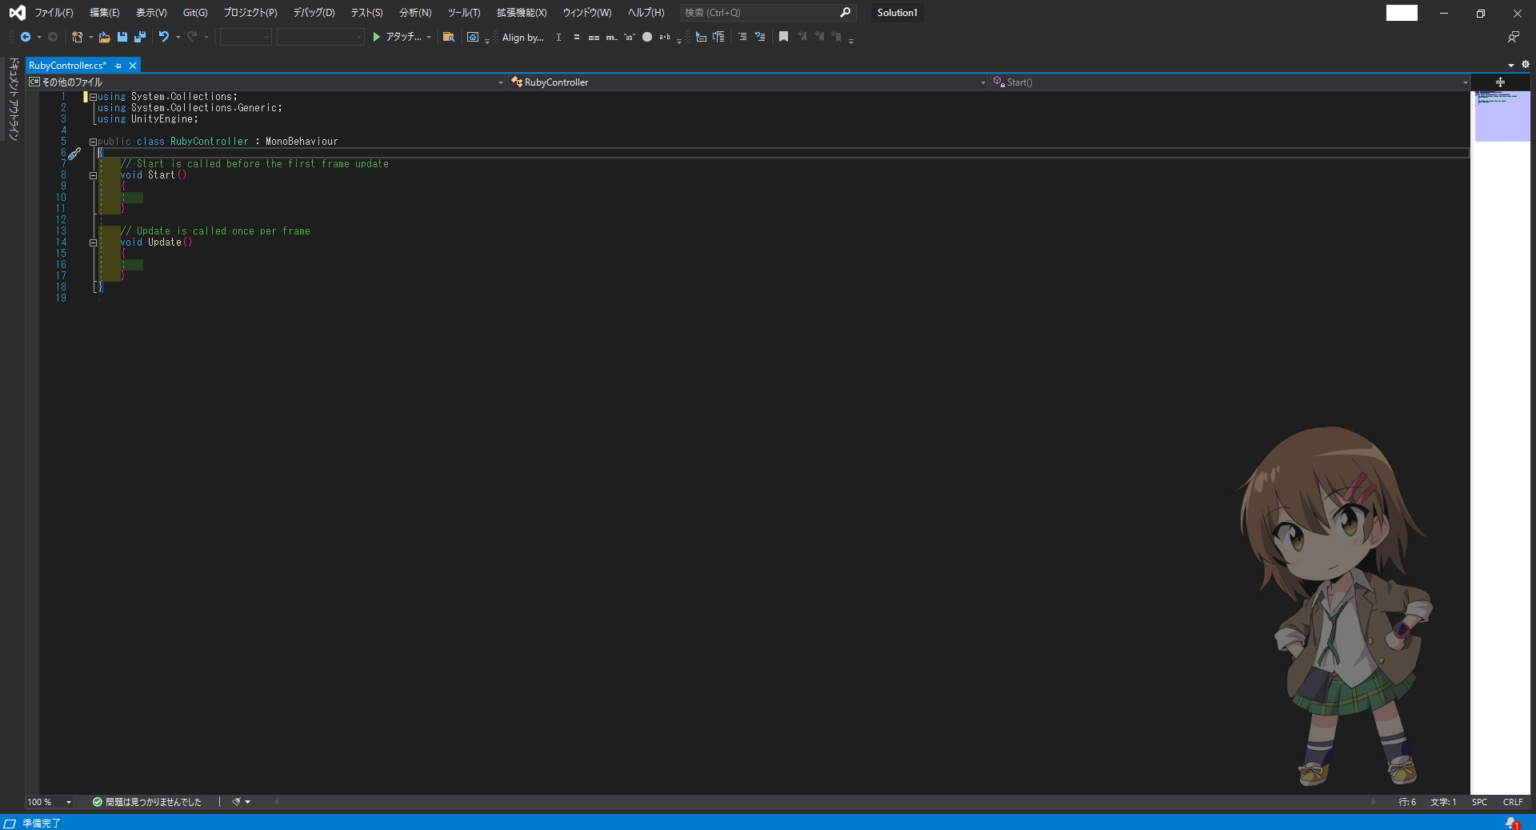
Task: Click the Save All icon
Action: pyautogui.click(x=139, y=37)
